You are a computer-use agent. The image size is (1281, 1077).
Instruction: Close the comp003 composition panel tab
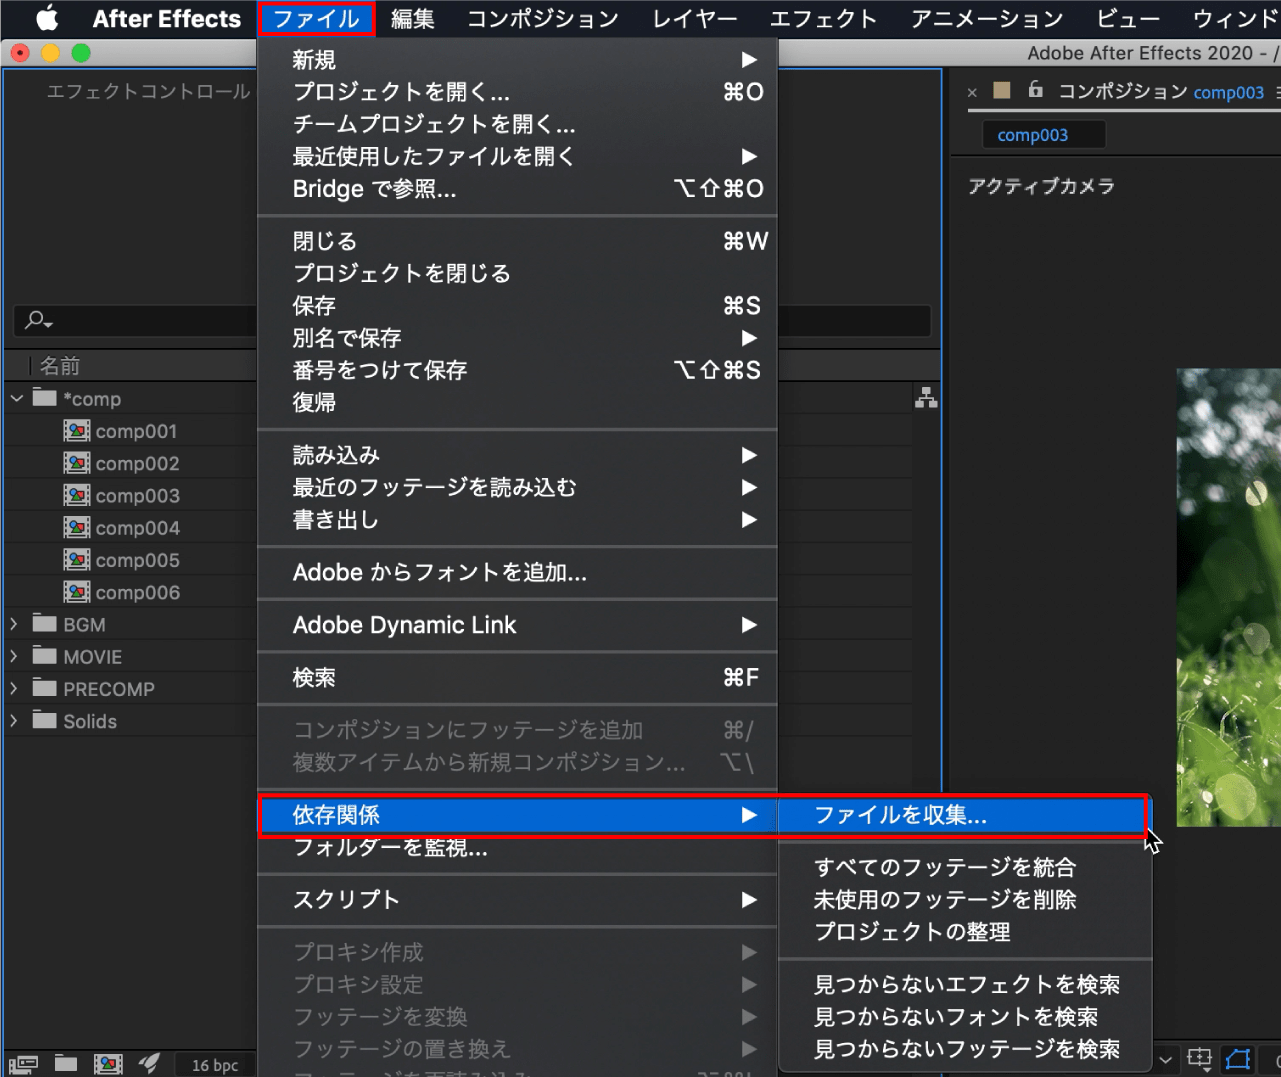972,92
